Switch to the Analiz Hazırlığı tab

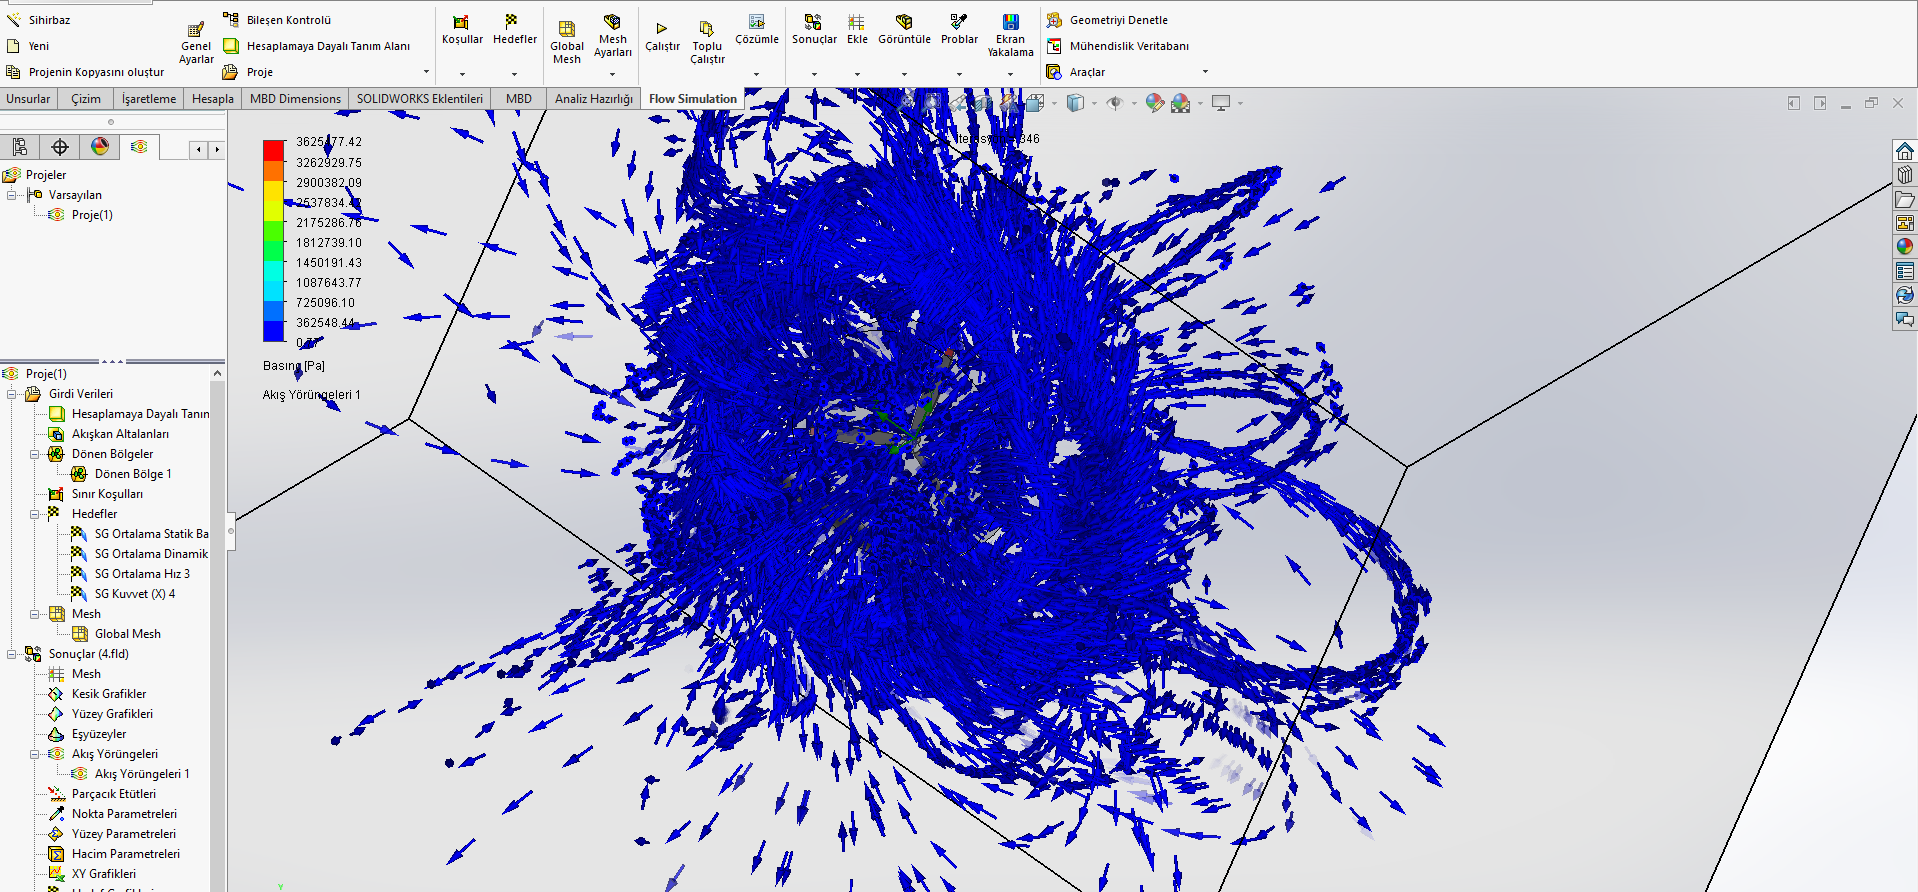coord(593,99)
